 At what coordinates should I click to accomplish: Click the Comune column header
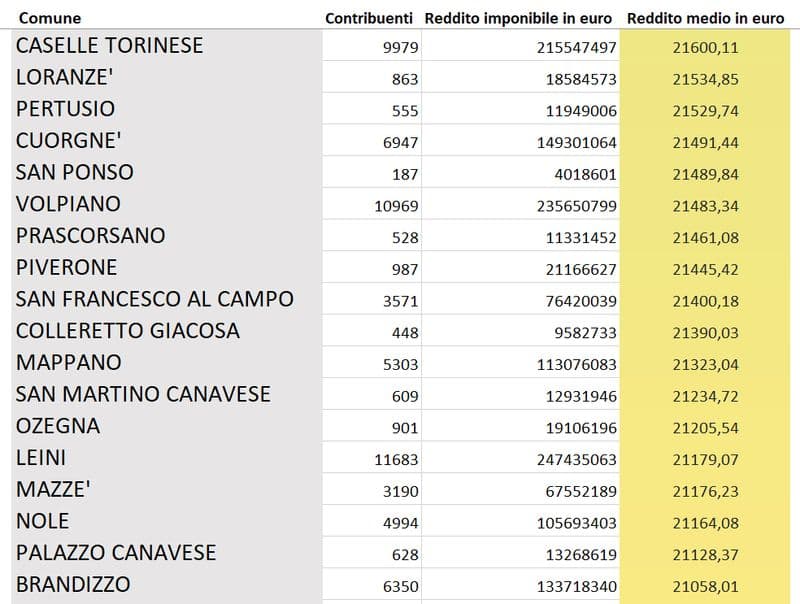point(50,18)
